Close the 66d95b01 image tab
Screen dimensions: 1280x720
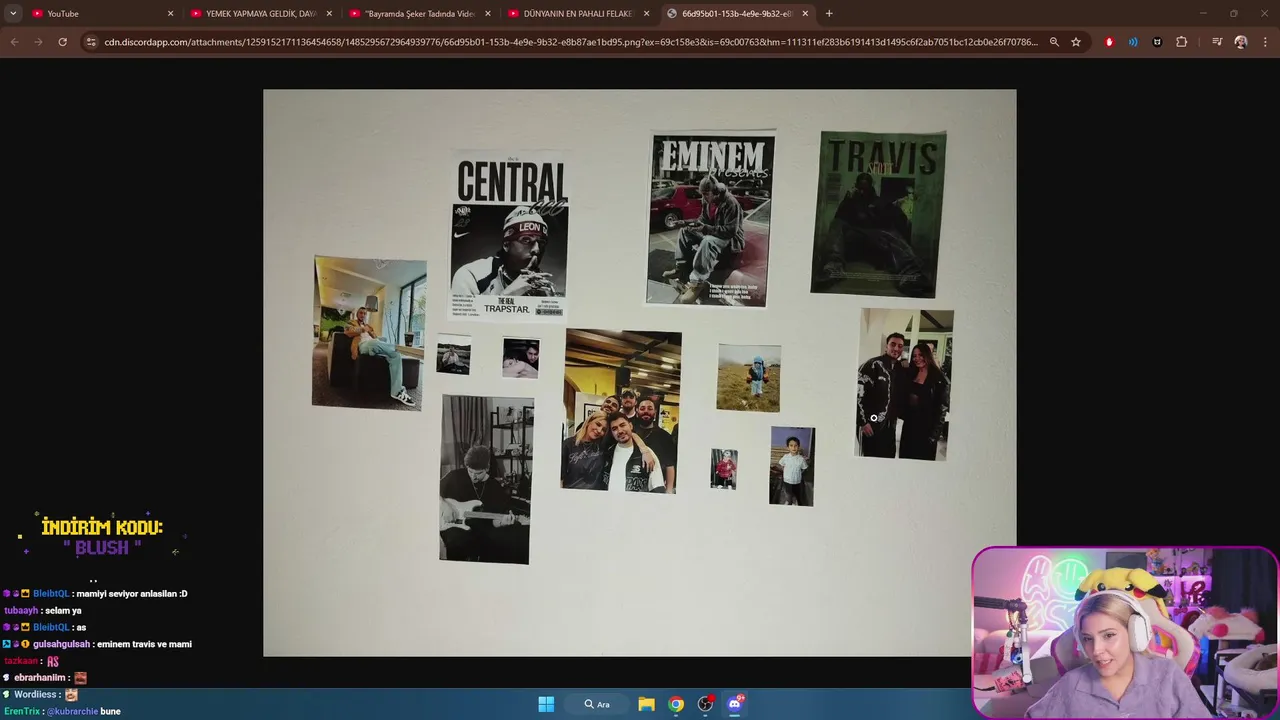coord(805,13)
